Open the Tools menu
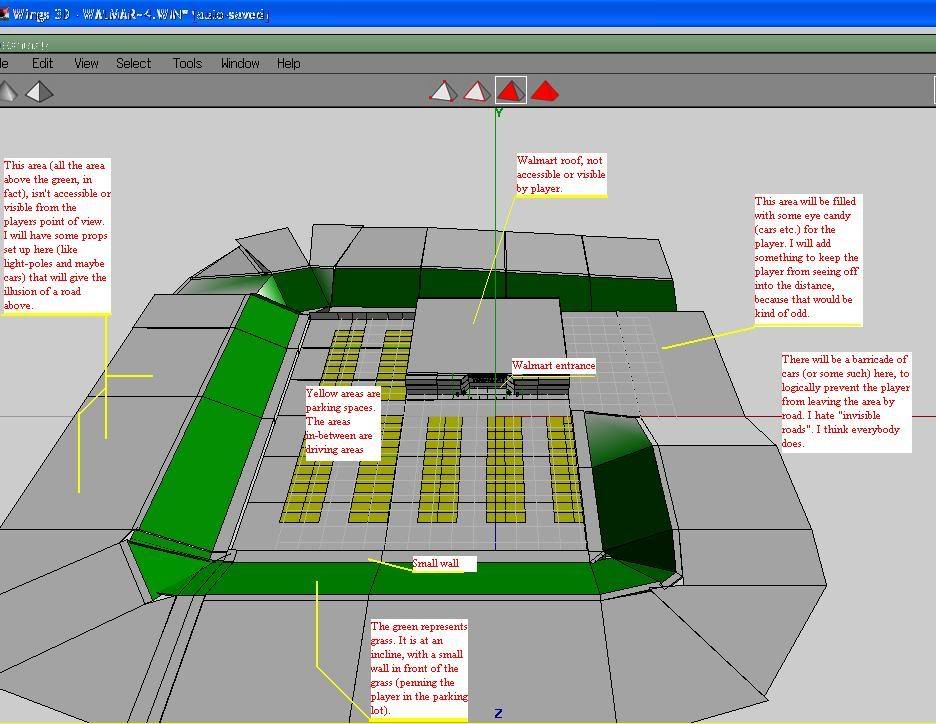Image resolution: width=936 pixels, height=724 pixels. point(187,63)
